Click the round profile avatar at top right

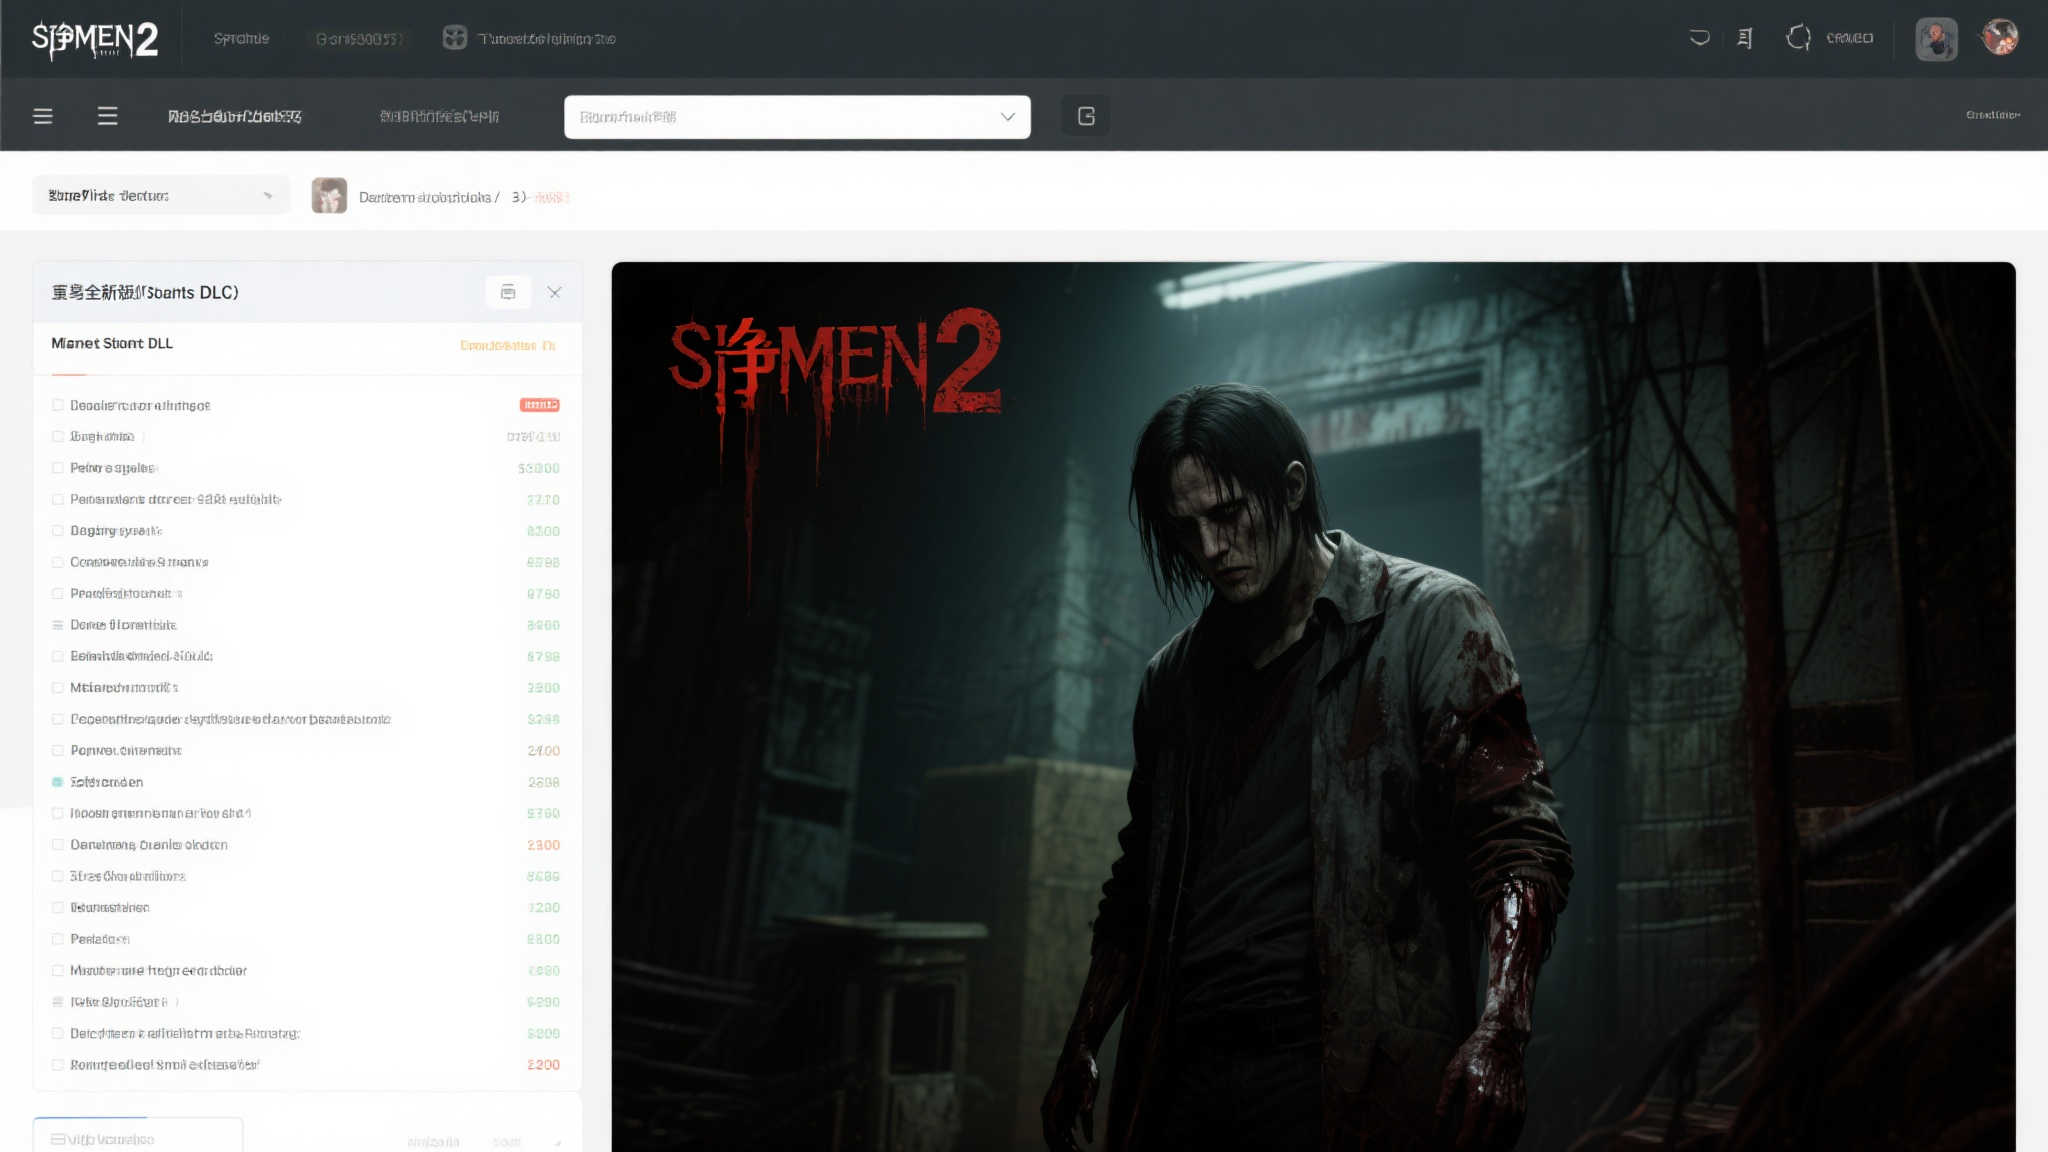[1999, 38]
